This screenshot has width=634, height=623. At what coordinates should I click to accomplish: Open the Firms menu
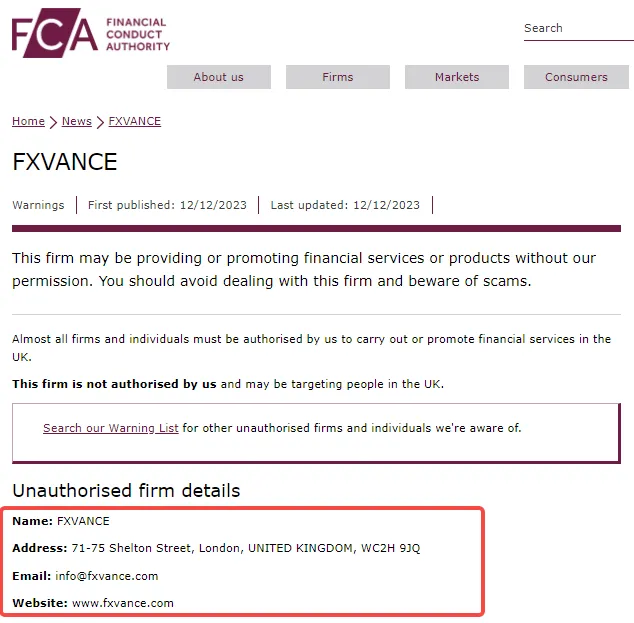[x=338, y=77]
